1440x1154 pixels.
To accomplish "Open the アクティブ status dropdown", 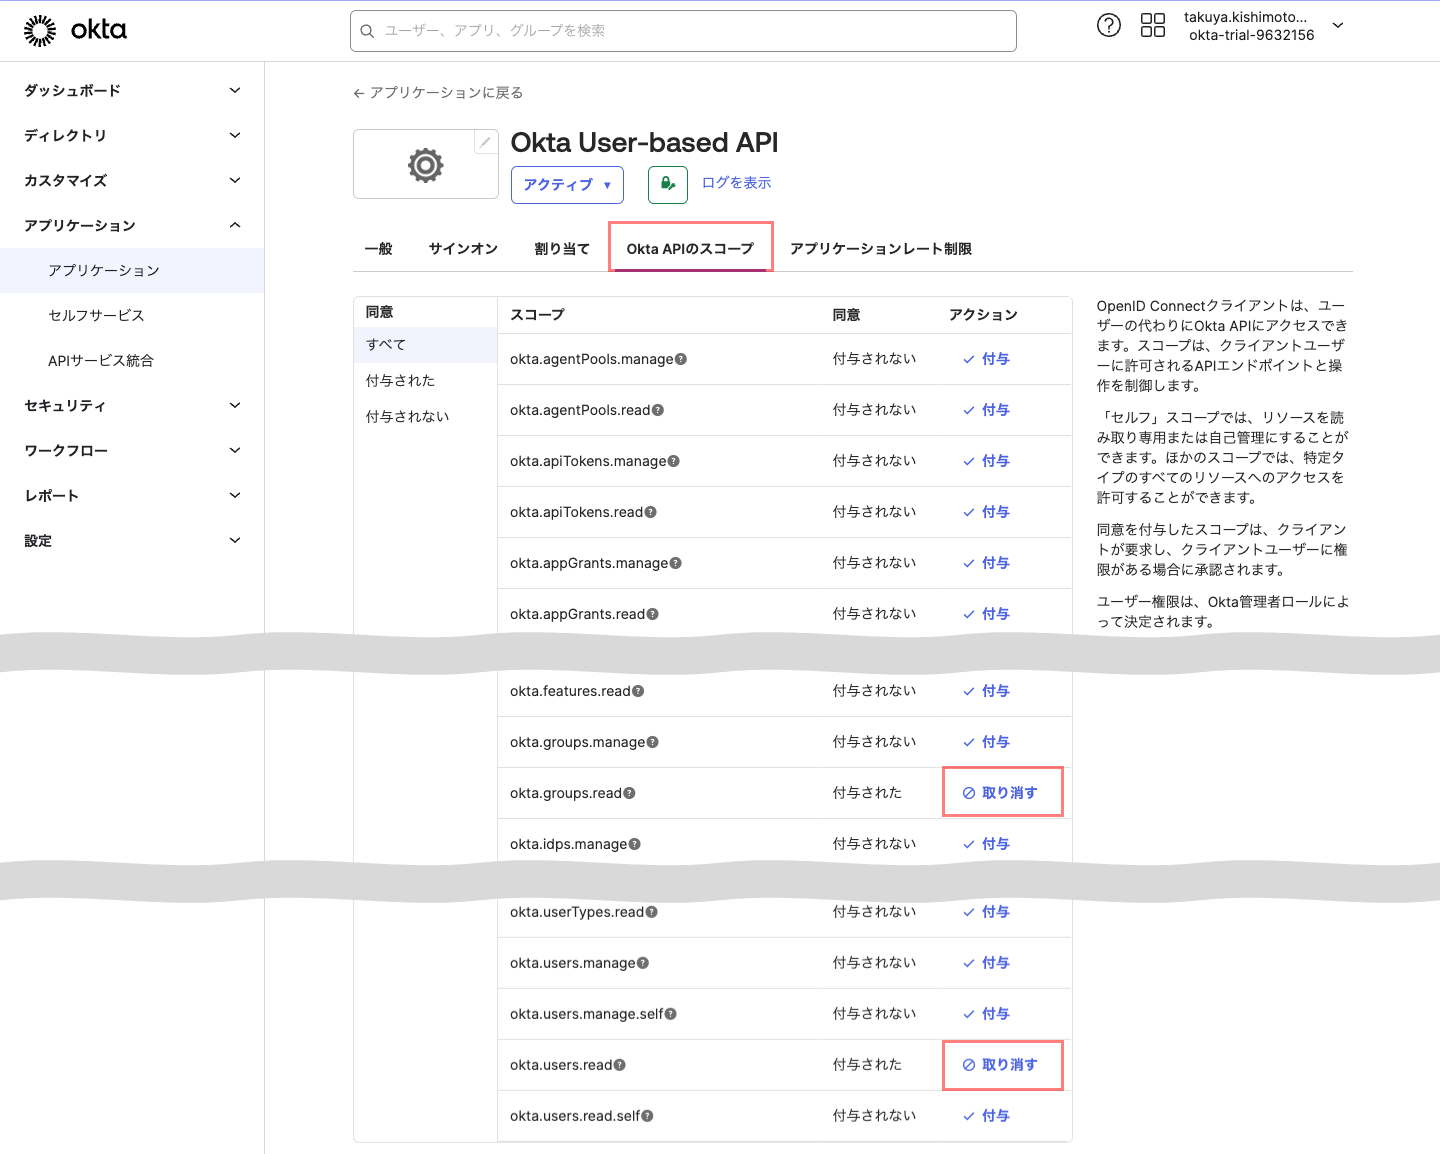I will pos(566,185).
